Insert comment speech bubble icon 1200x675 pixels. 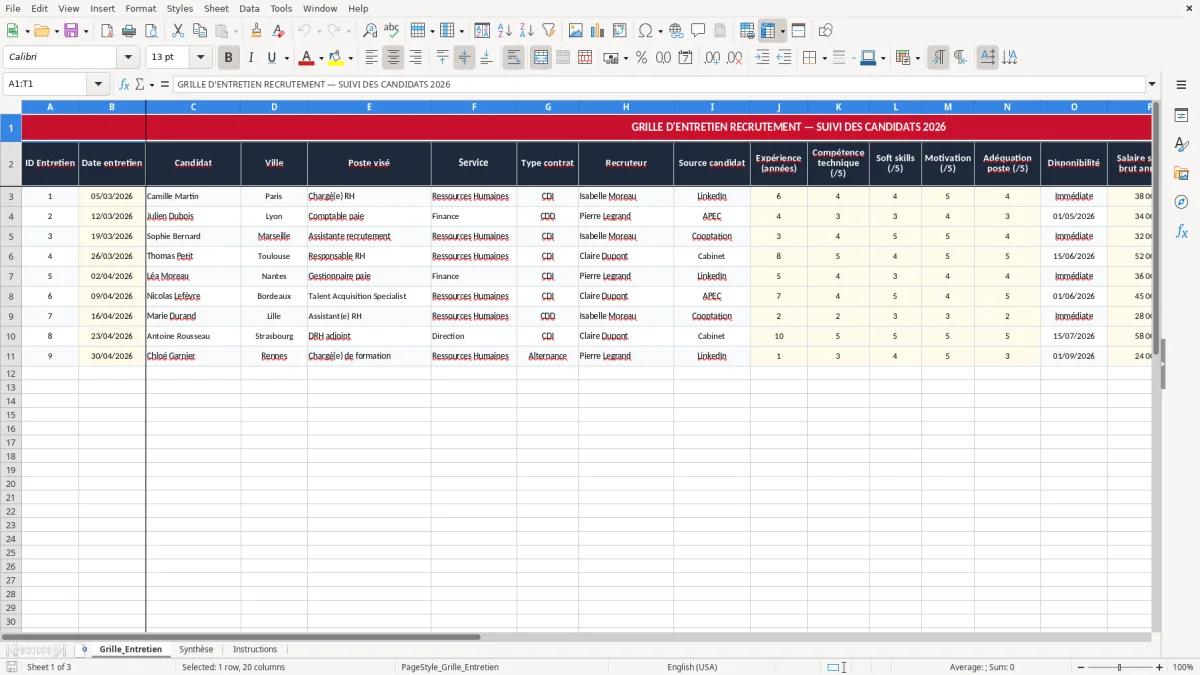(x=698, y=31)
